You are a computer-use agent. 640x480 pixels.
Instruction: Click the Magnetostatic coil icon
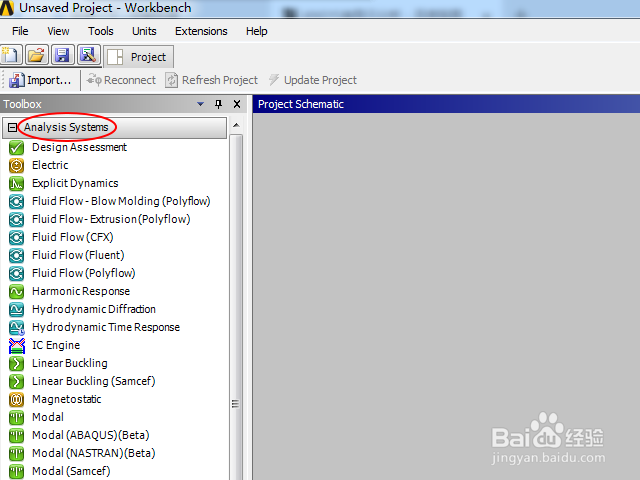tap(16, 399)
